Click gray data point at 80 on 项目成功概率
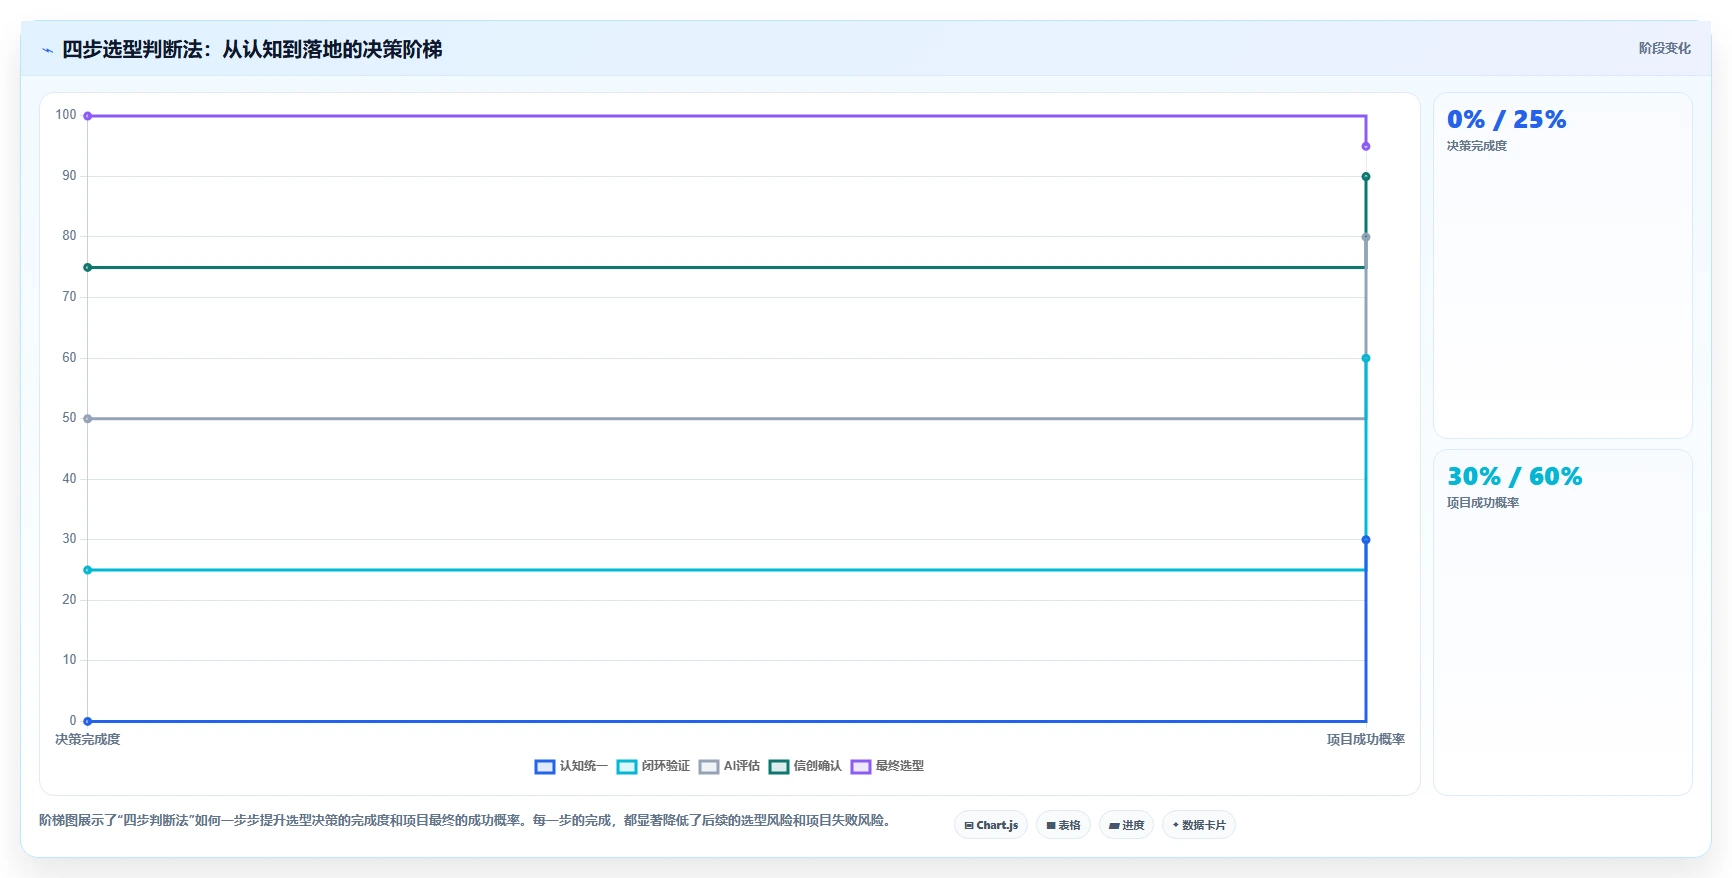Viewport: 1732px width, 878px height. (x=1366, y=237)
